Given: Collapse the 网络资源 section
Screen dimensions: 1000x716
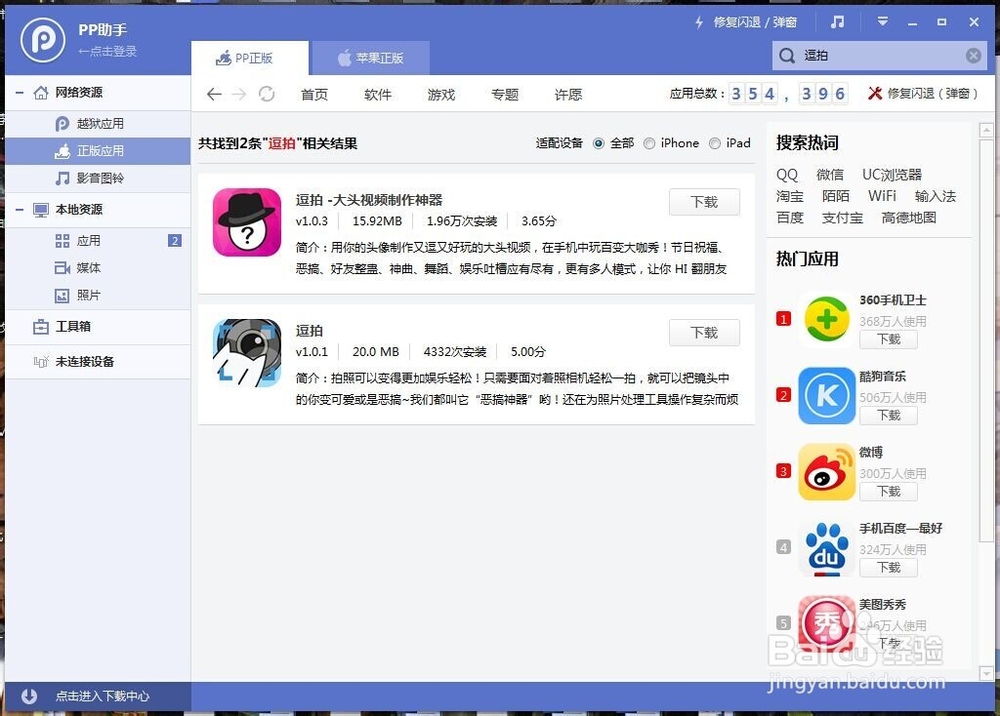Looking at the screenshot, I should pyautogui.click(x=18, y=92).
